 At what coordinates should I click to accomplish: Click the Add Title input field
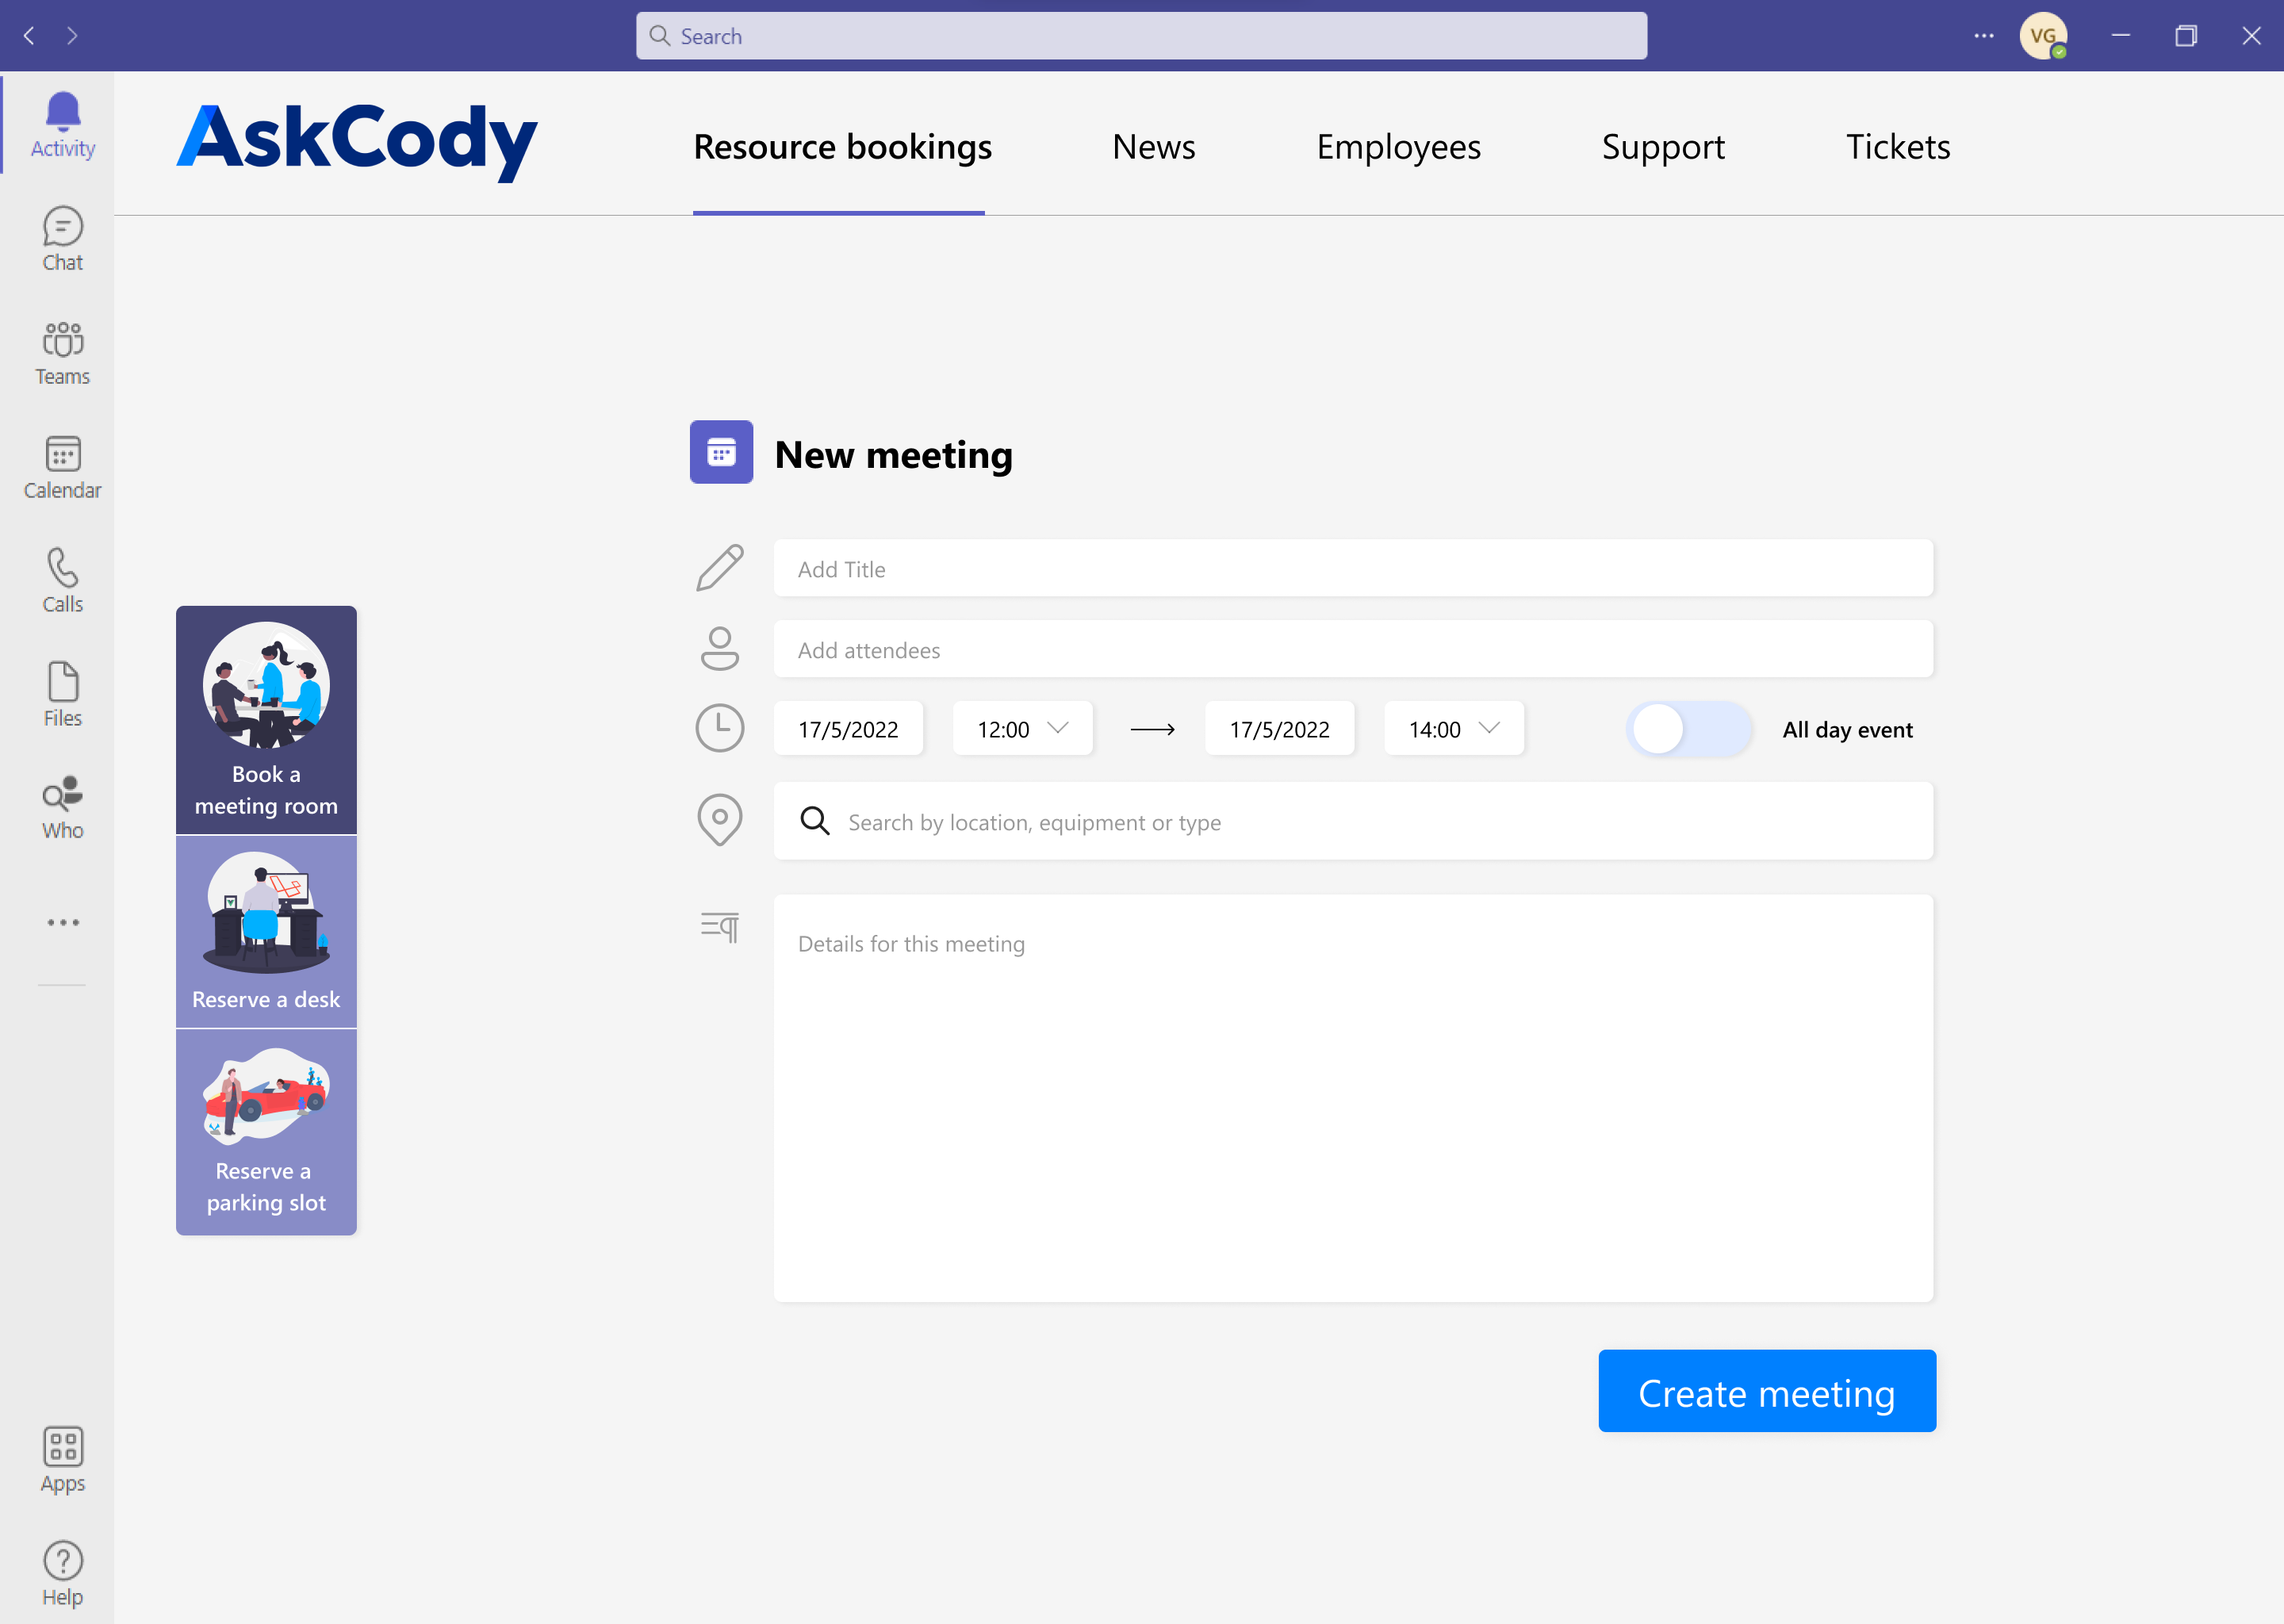[1353, 569]
